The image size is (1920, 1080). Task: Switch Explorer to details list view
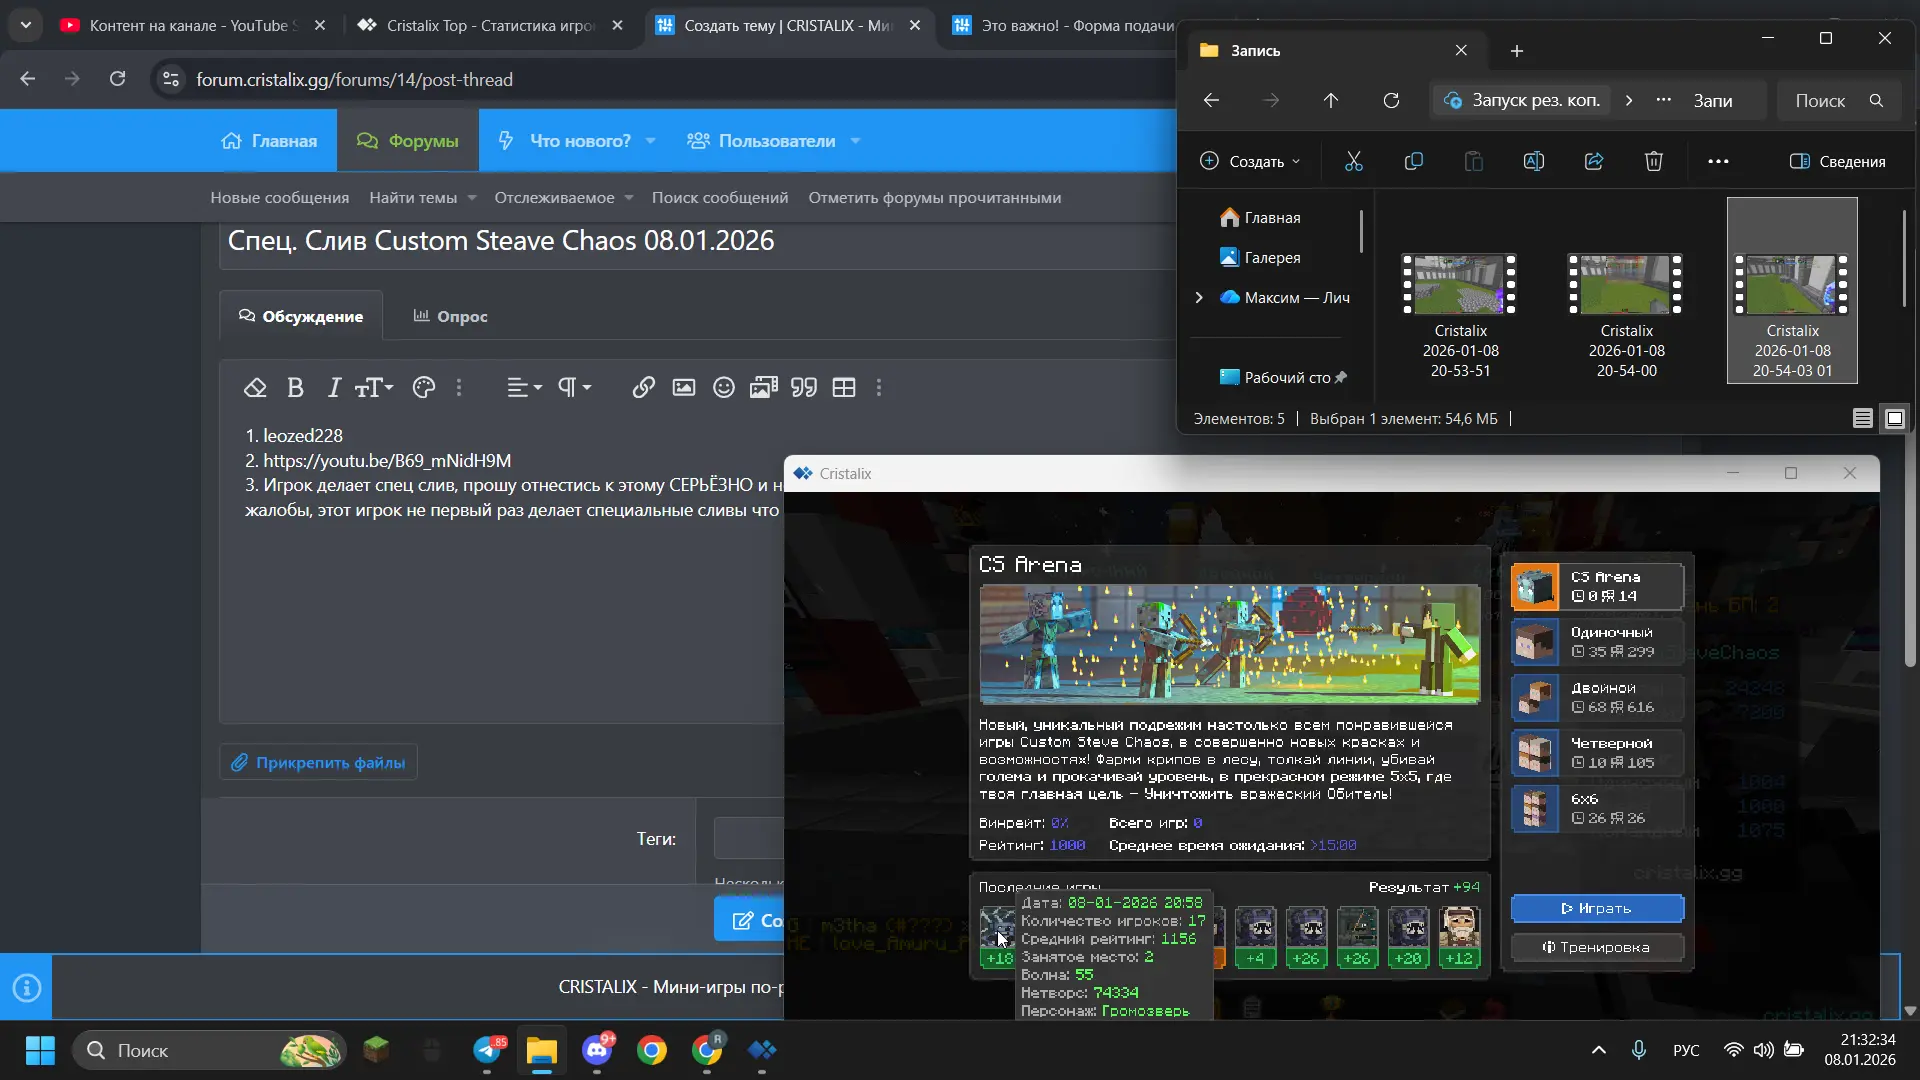coord(1863,419)
